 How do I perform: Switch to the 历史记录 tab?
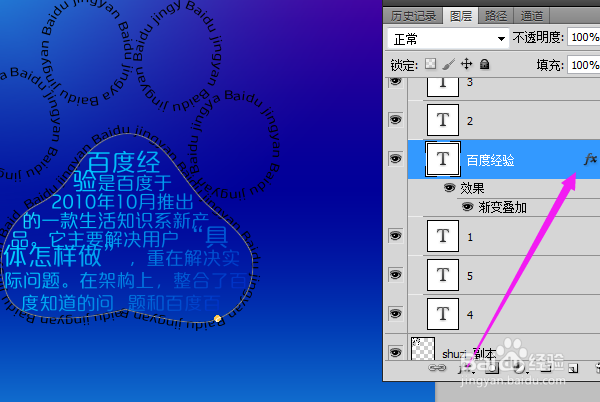pos(413,16)
